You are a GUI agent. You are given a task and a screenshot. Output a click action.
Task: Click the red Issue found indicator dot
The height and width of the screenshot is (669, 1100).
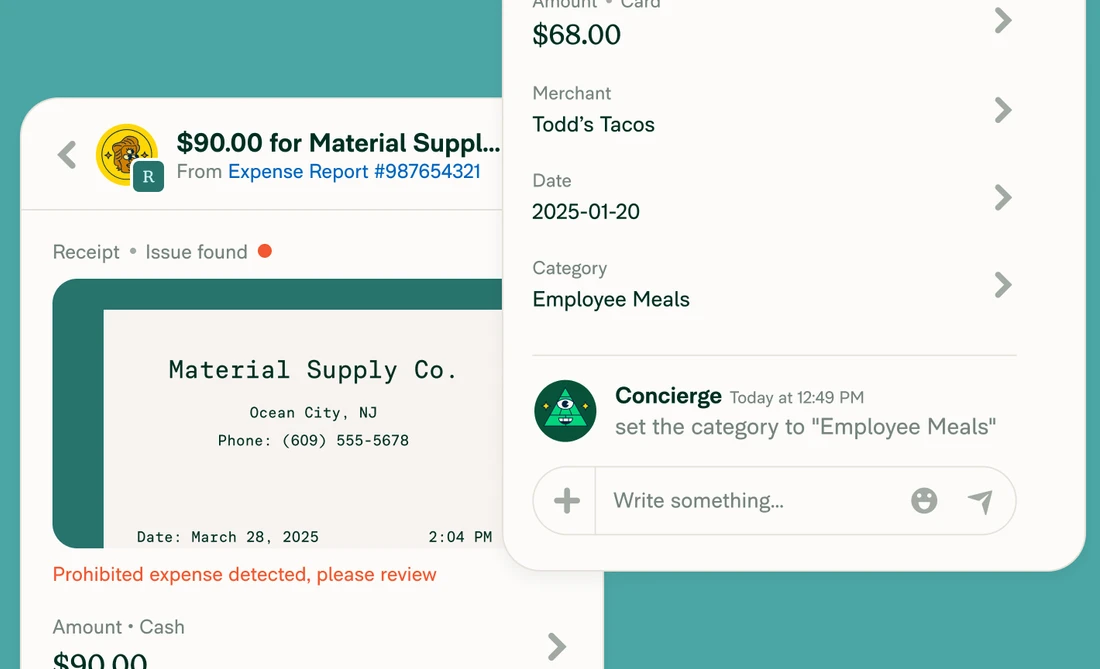point(265,252)
